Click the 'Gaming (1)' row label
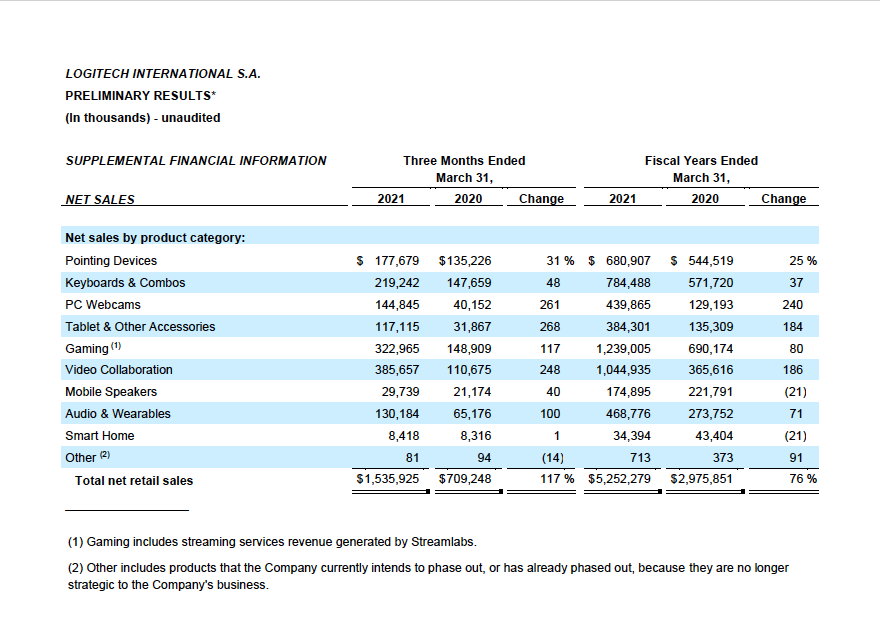Viewport: 880px width, 633px height. coord(93,348)
